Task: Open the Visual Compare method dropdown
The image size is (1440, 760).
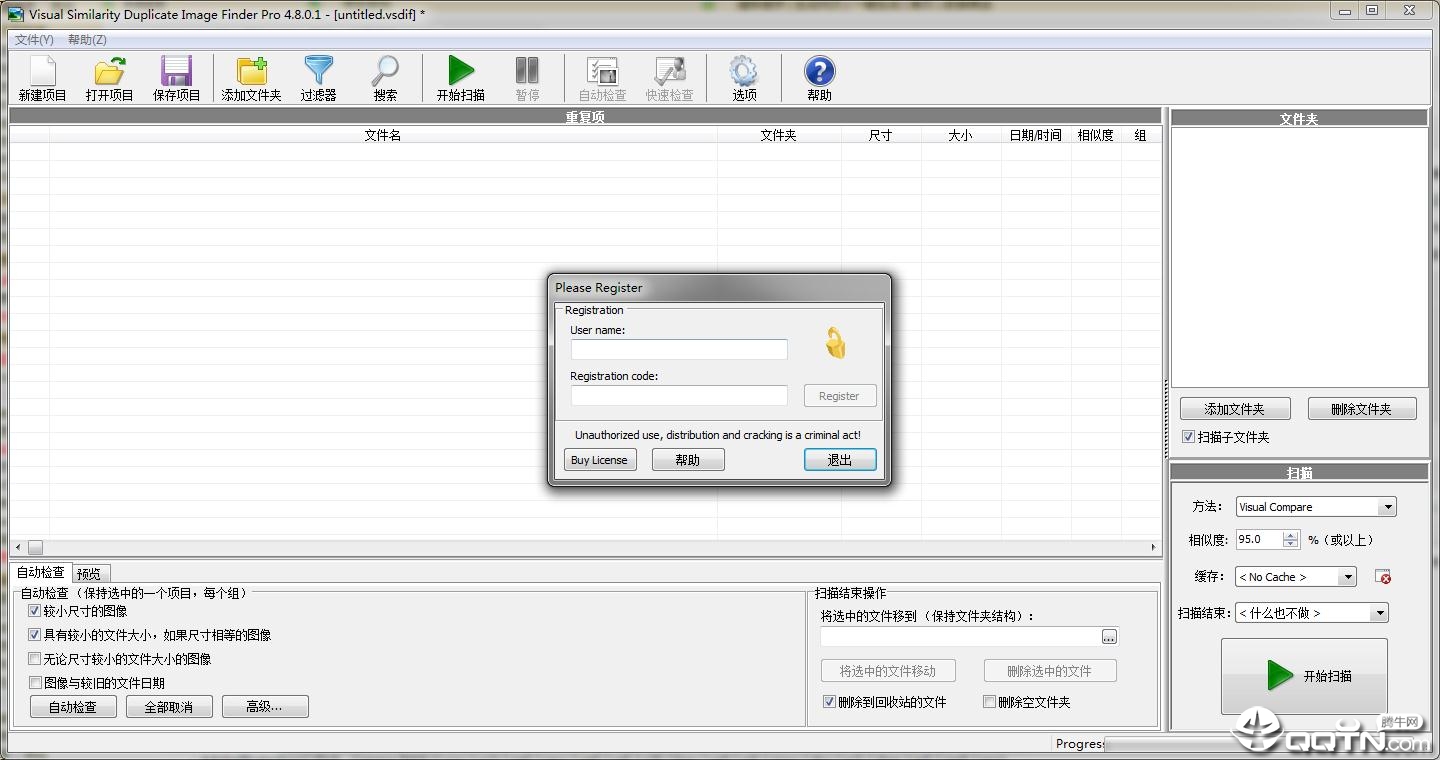Action: click(1389, 506)
